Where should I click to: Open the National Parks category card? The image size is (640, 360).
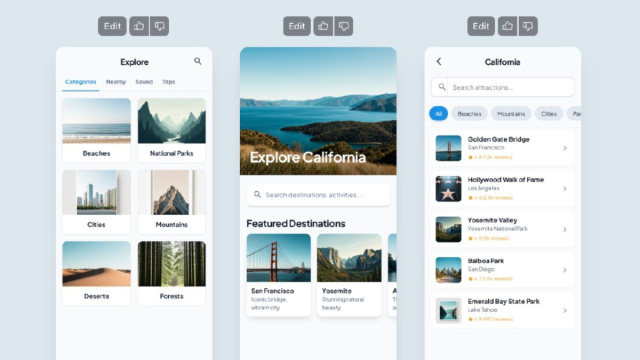pos(172,130)
